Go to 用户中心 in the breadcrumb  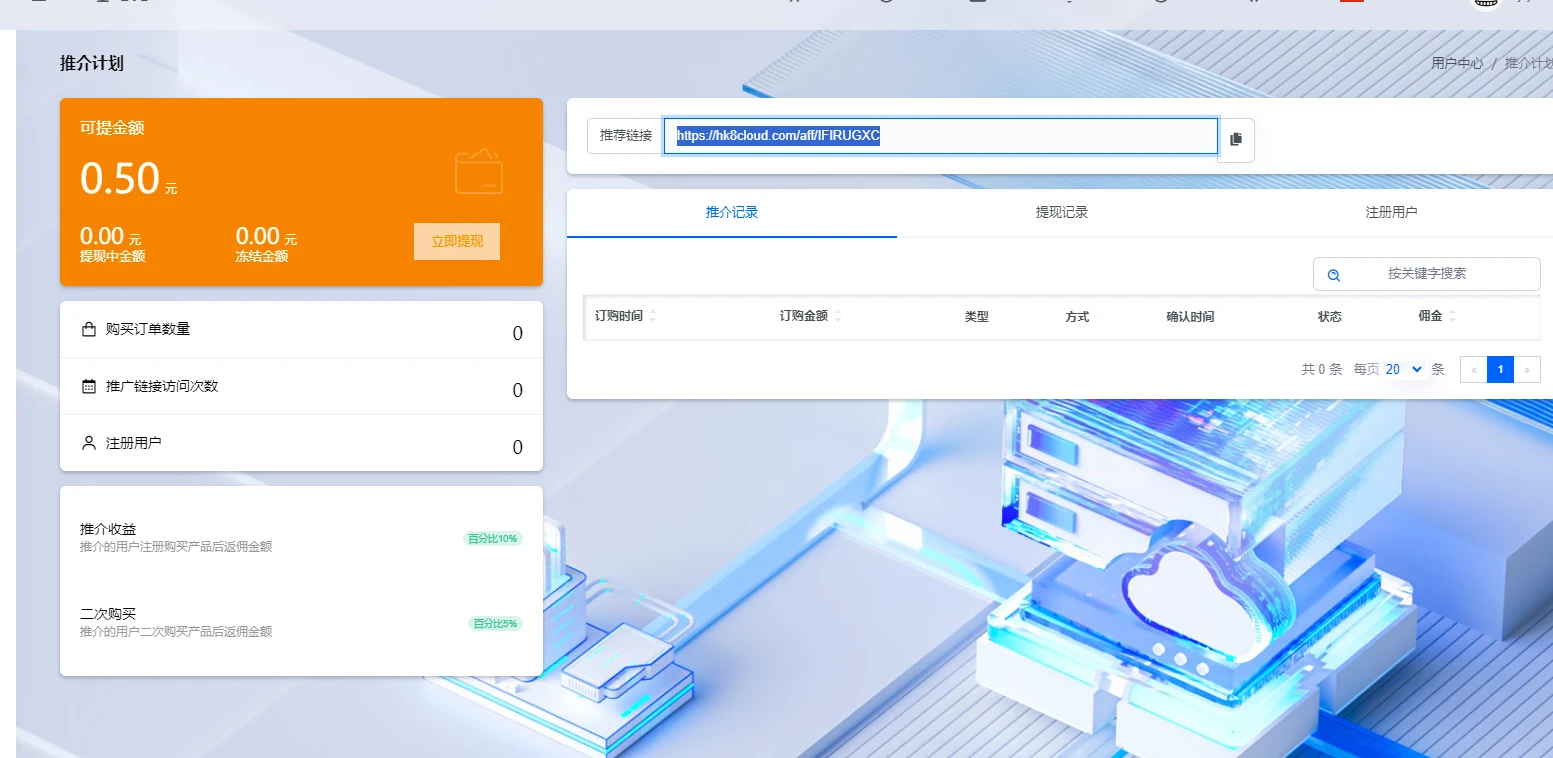point(1457,63)
